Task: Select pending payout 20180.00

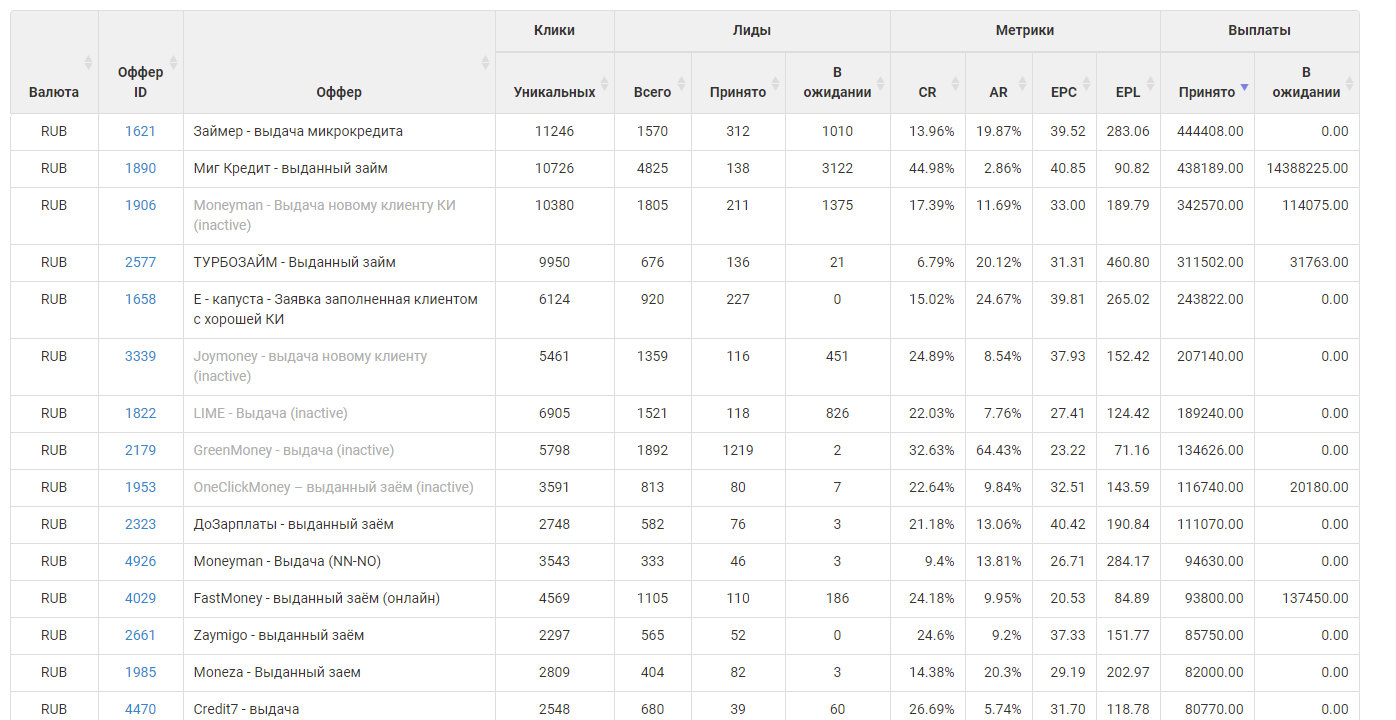Action: coord(1319,487)
